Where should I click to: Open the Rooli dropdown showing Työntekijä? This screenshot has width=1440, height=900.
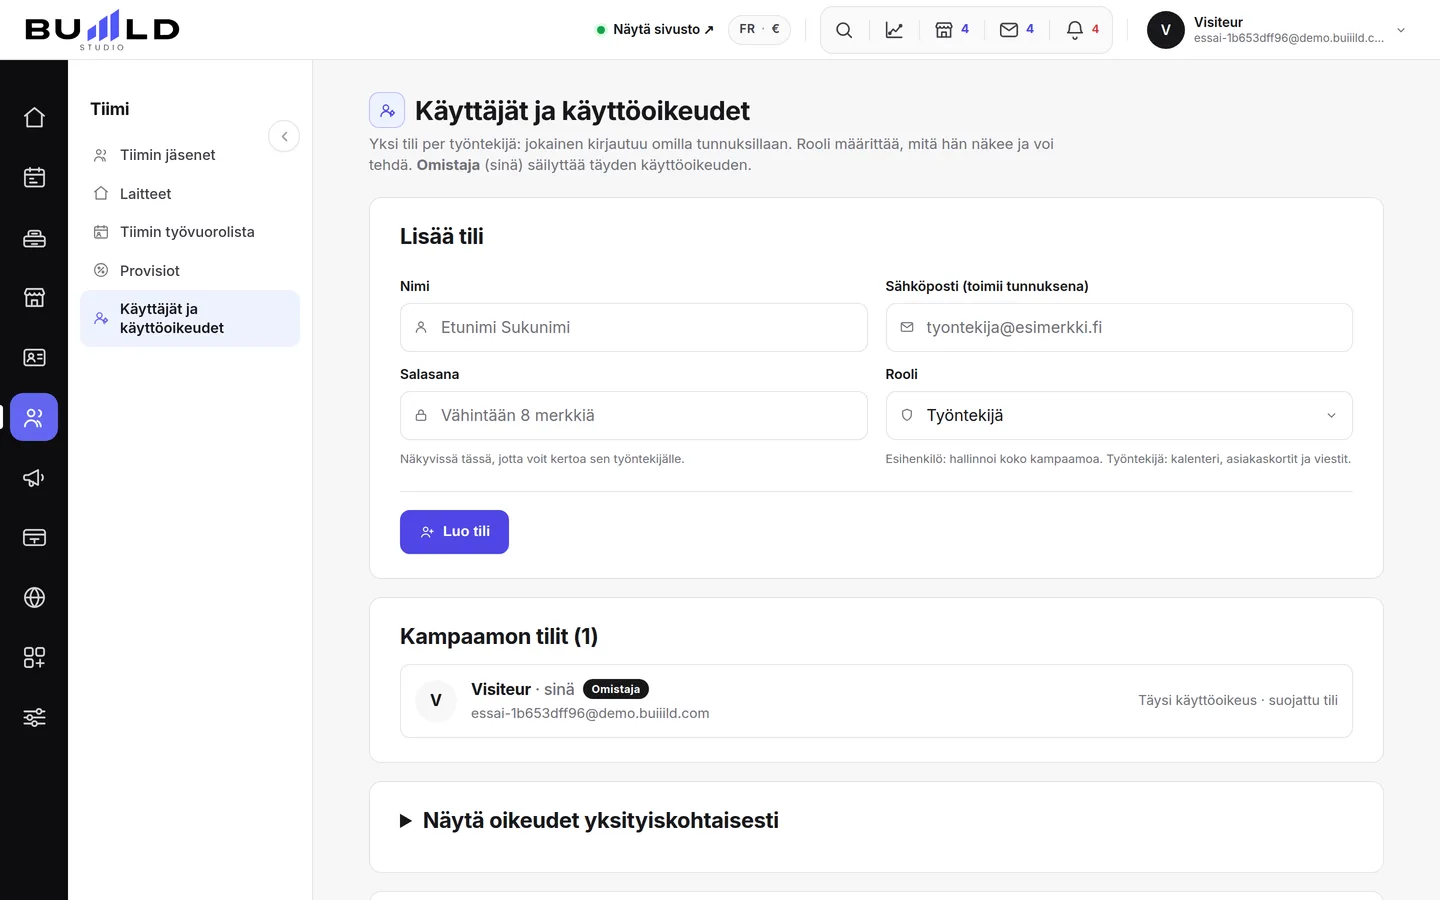point(1119,415)
